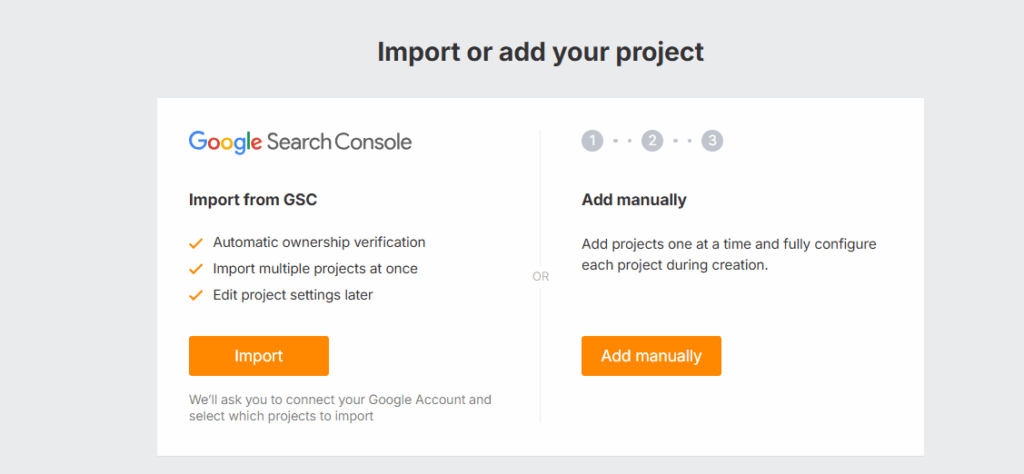Select the 'Edit project settings later' text

293,295
